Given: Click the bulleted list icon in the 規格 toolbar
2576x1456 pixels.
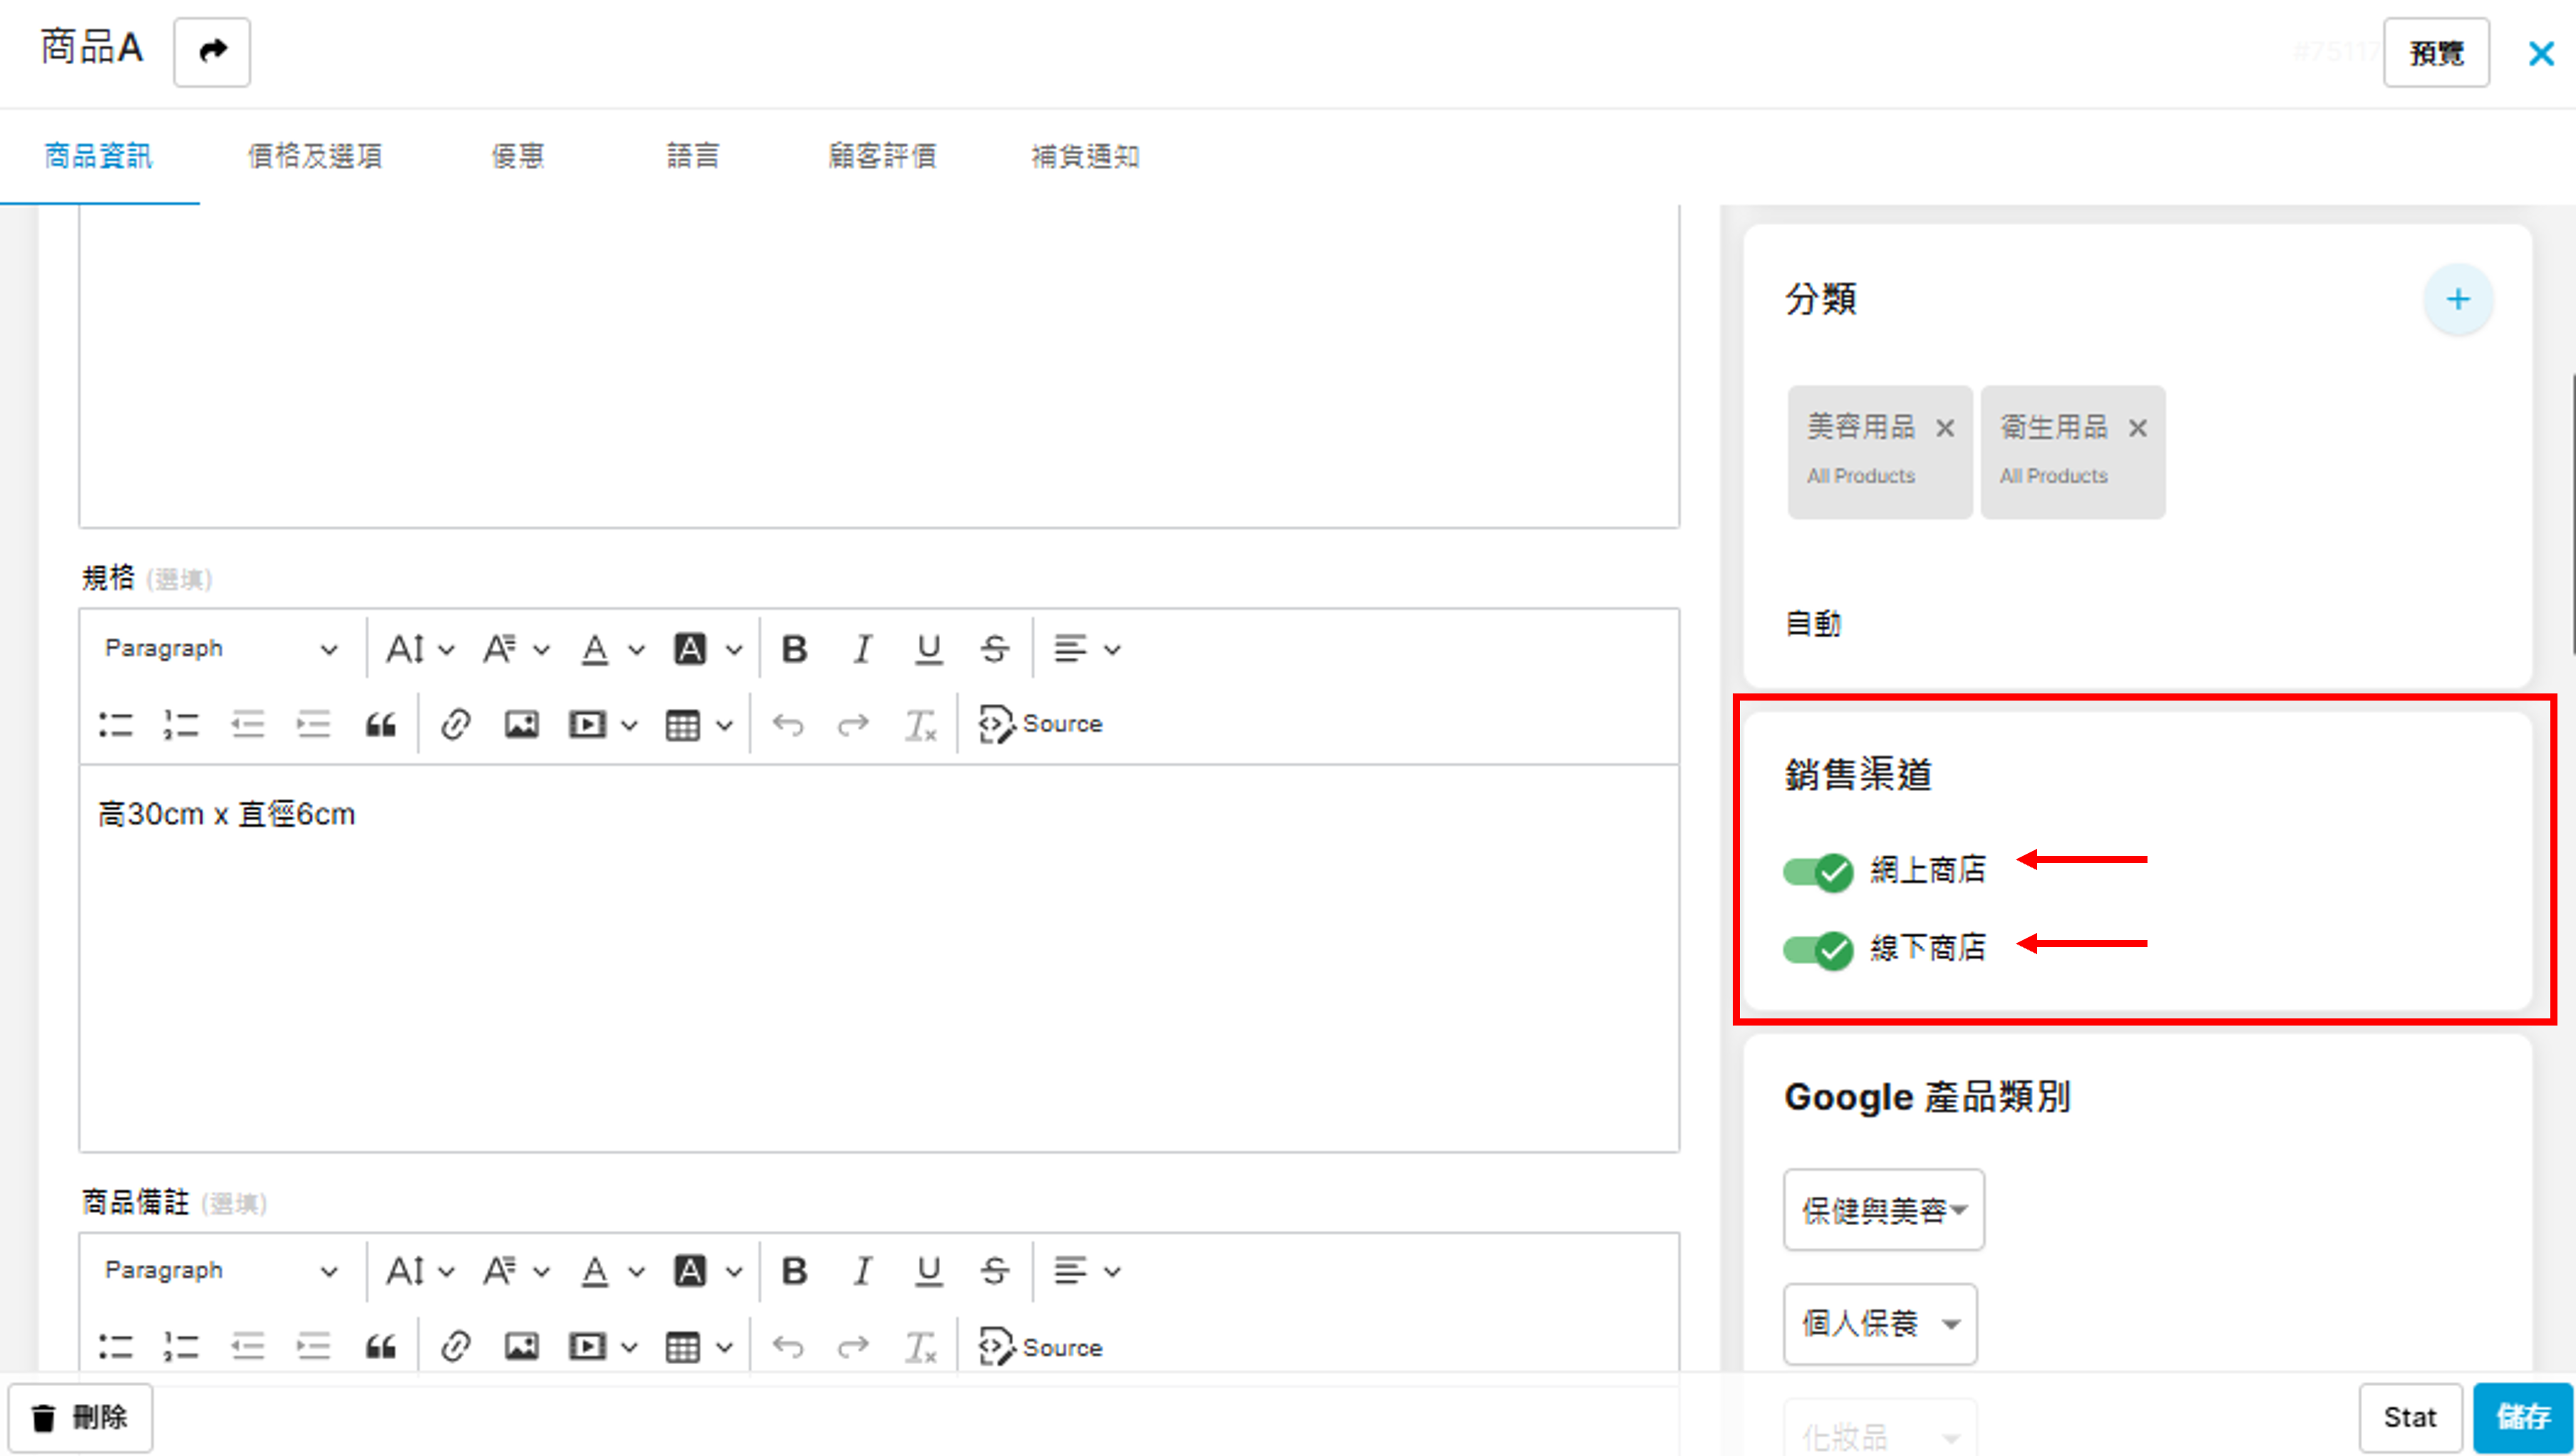Looking at the screenshot, I should [116, 724].
